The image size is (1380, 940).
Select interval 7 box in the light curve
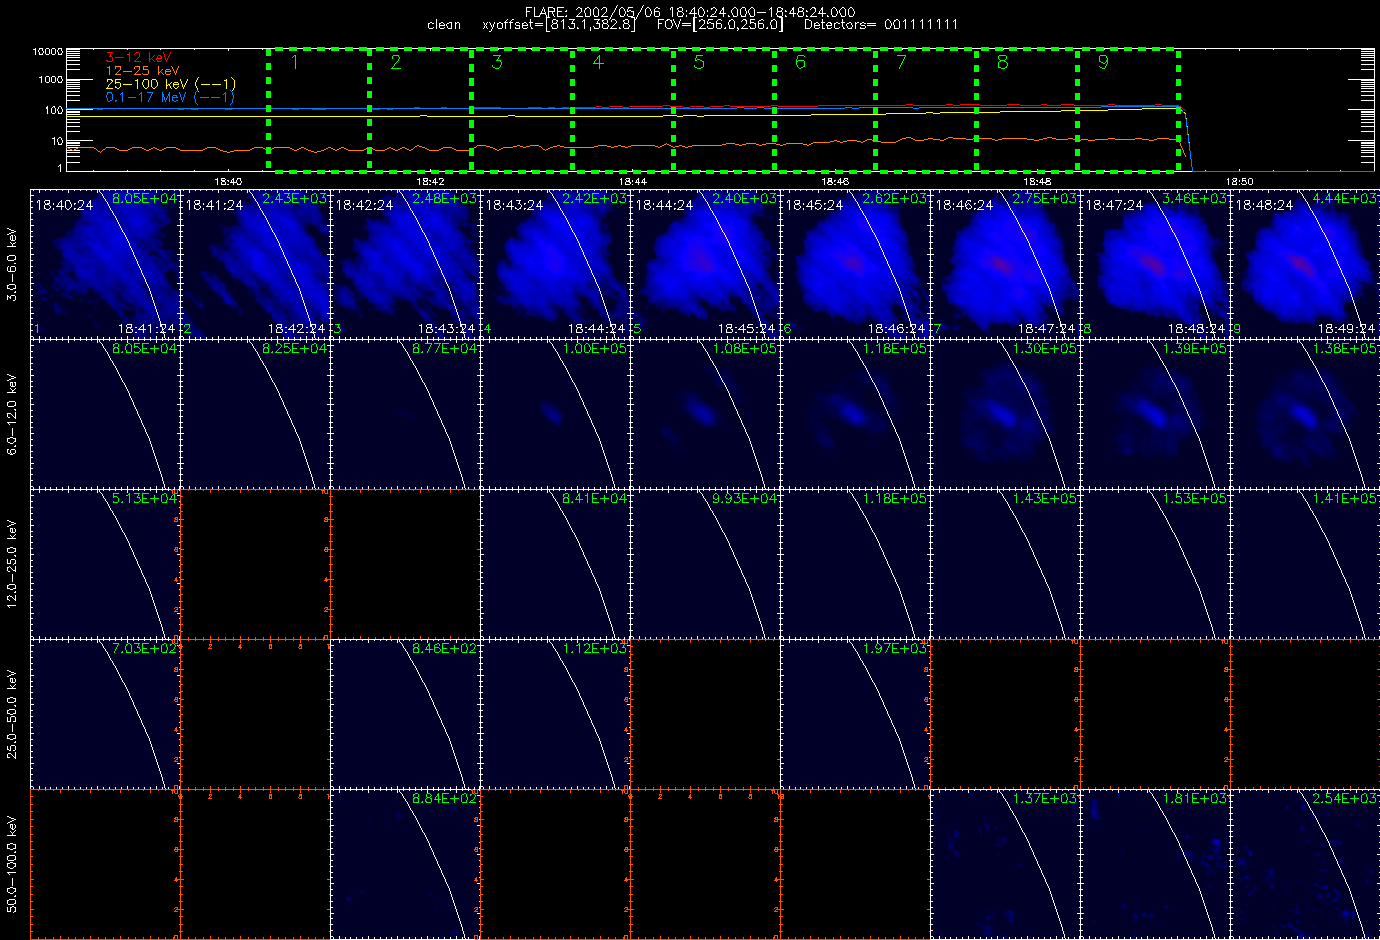click(x=925, y=109)
